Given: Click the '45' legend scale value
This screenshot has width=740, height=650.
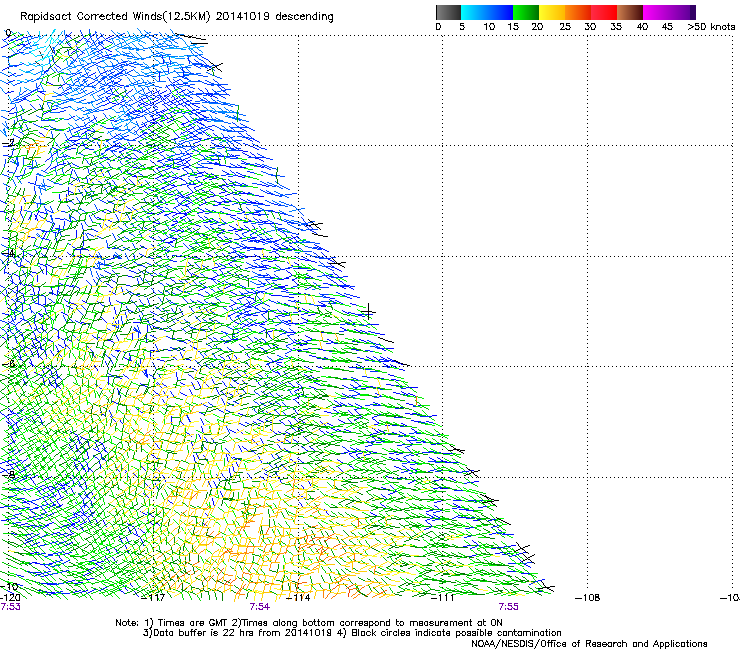Looking at the screenshot, I should (x=667, y=27).
